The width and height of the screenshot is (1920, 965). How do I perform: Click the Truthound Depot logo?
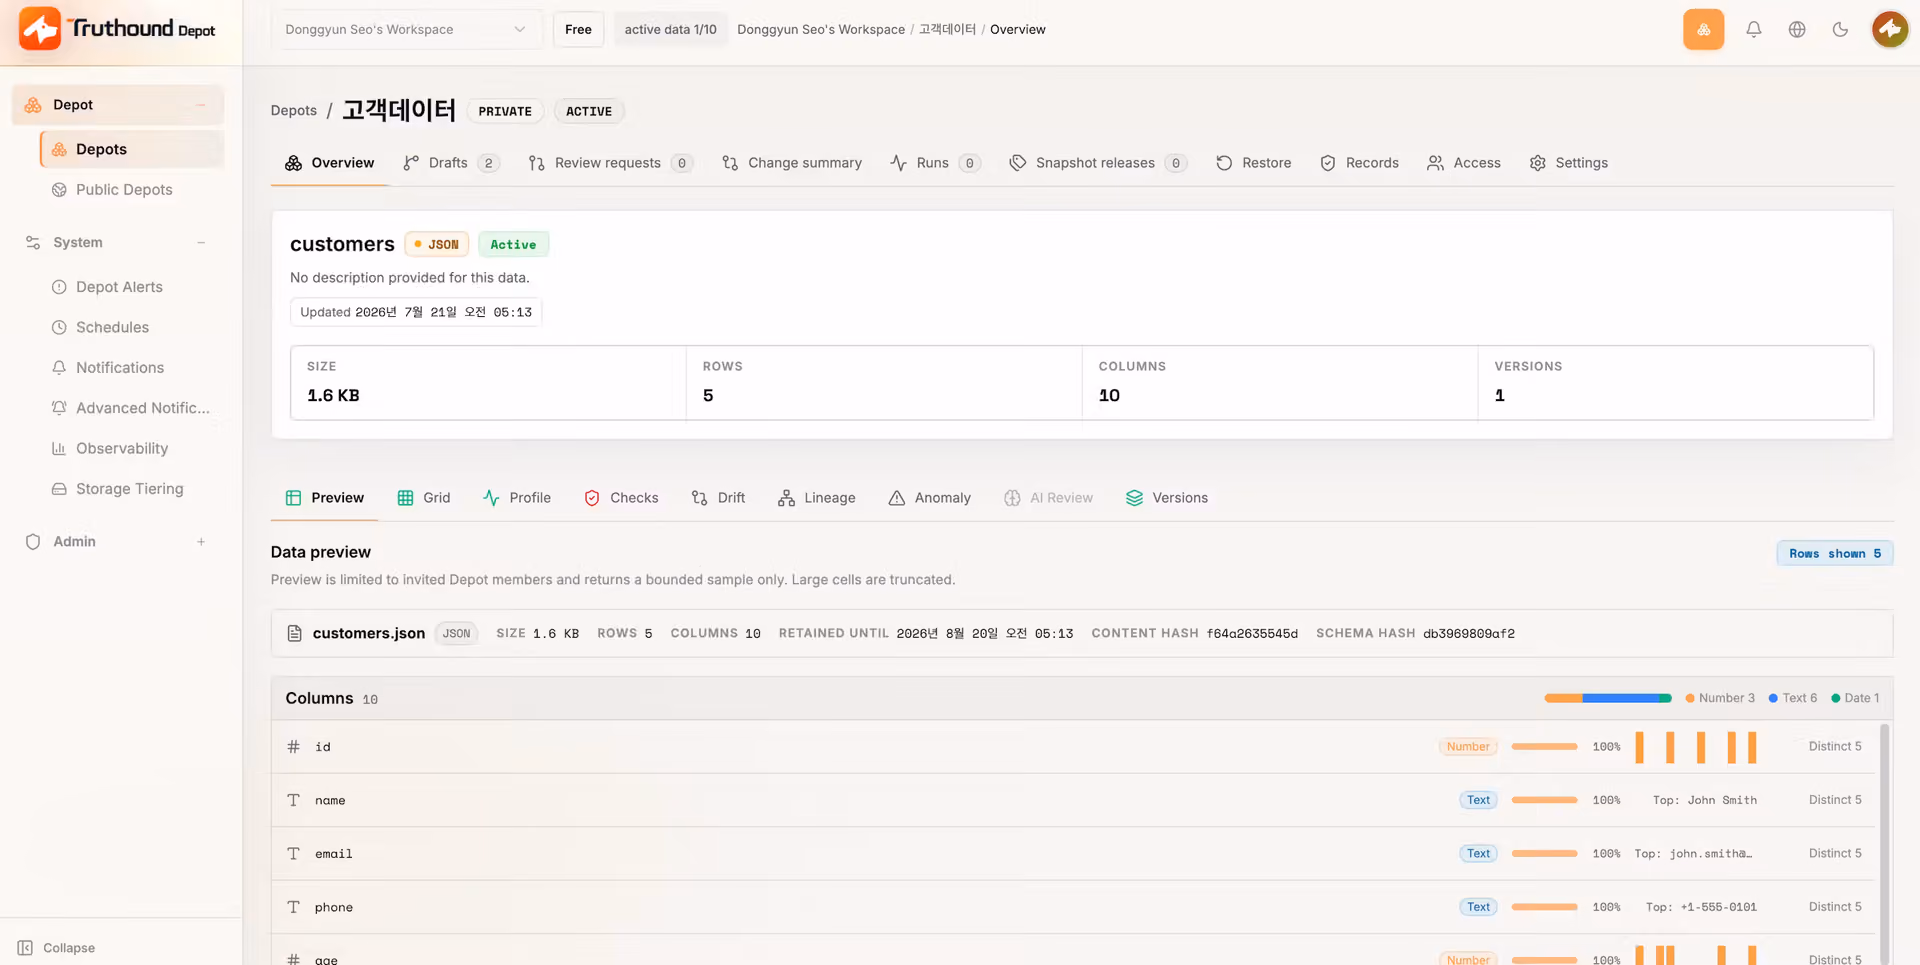pyautogui.click(x=117, y=28)
